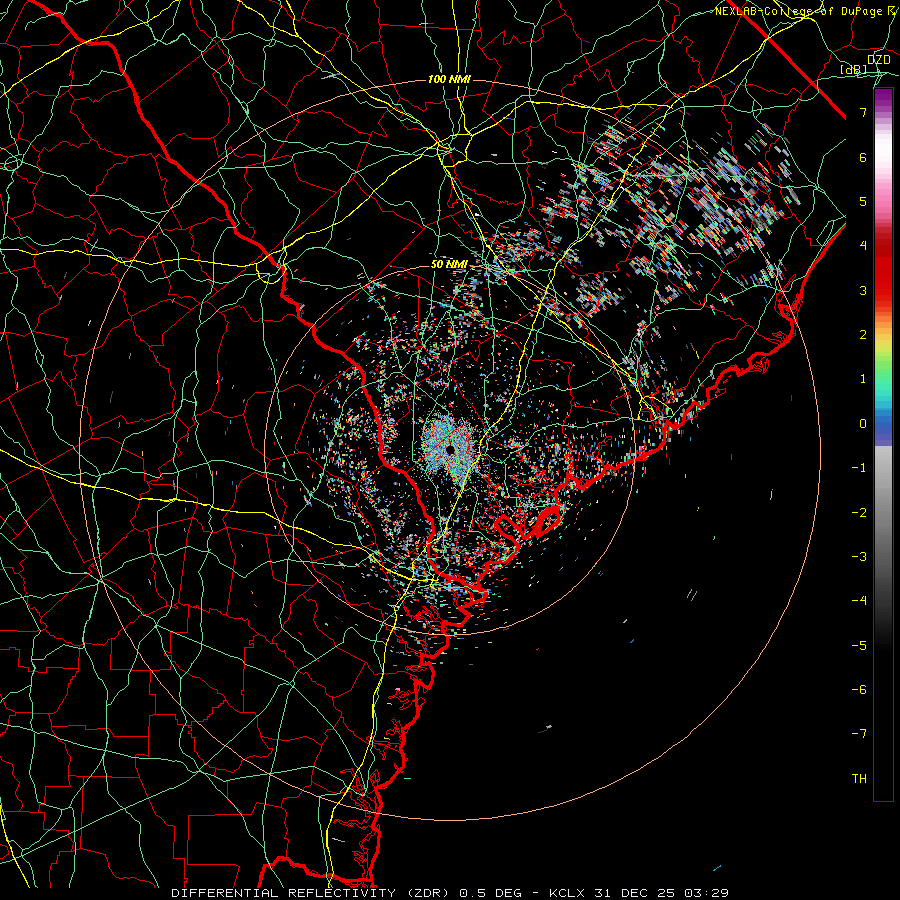The height and width of the screenshot is (900, 900).
Task: Click the "50 NMI" range ring label
Action: [449, 264]
